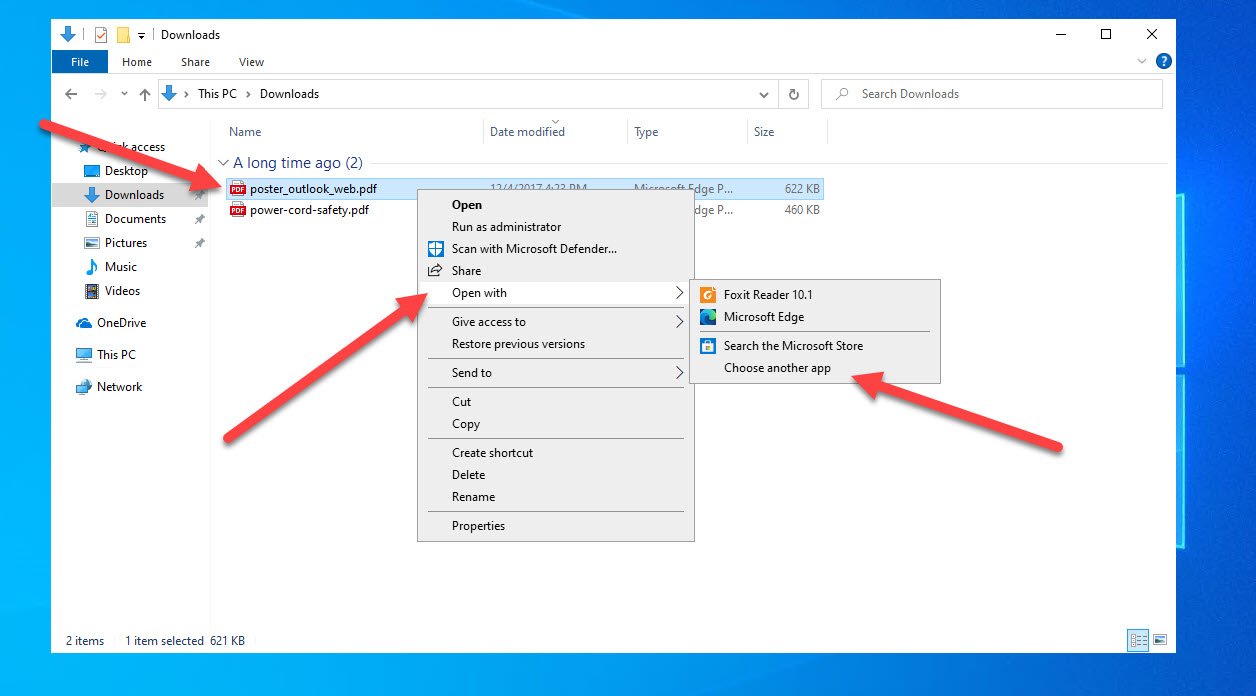Focus the Search Downloads box
1256x696 pixels.
coord(992,94)
